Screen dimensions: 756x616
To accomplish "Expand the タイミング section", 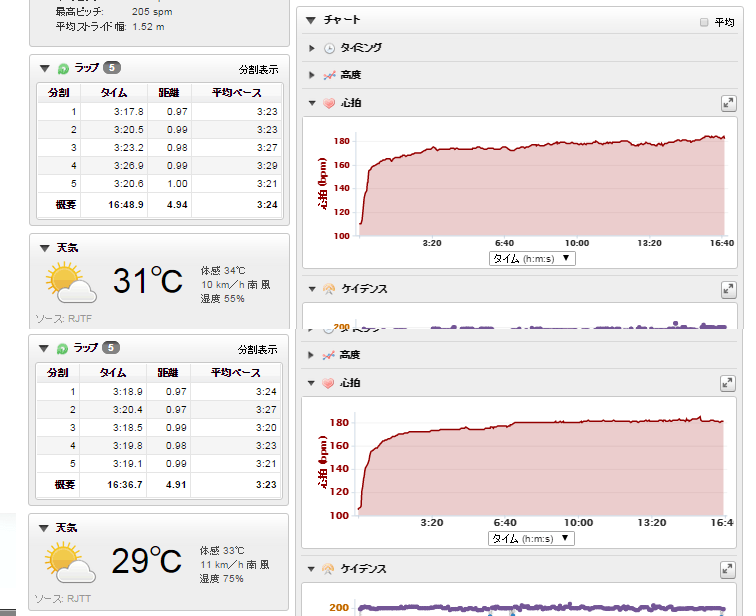I will coord(311,48).
